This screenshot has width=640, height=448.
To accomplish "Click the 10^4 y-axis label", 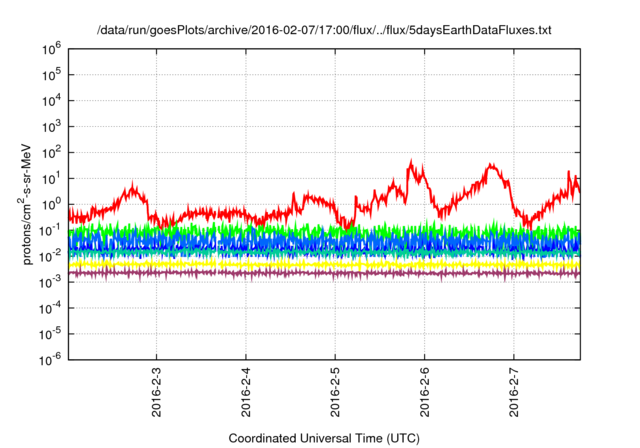I will (51, 101).
